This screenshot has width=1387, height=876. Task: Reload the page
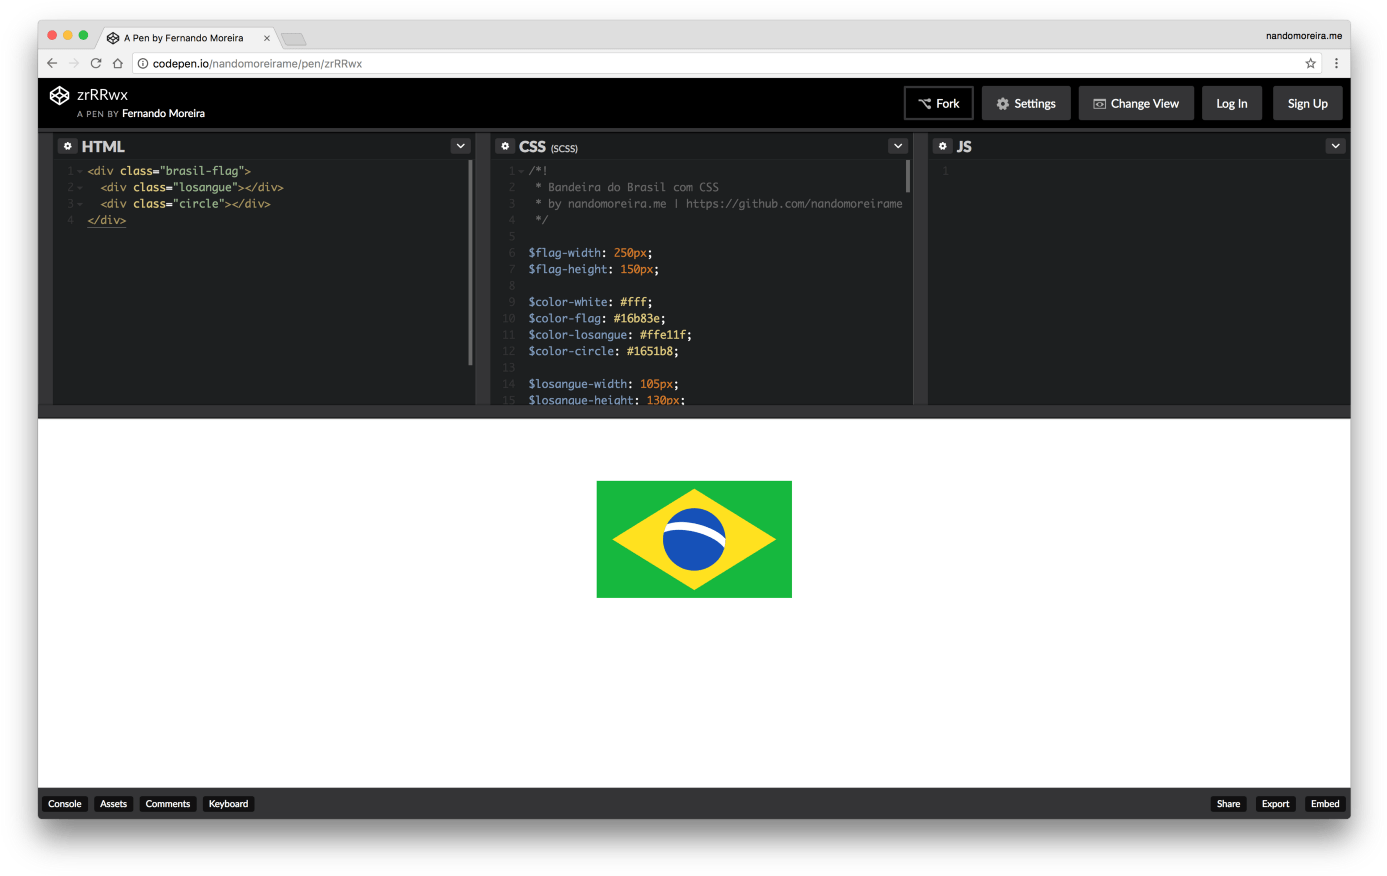click(96, 63)
